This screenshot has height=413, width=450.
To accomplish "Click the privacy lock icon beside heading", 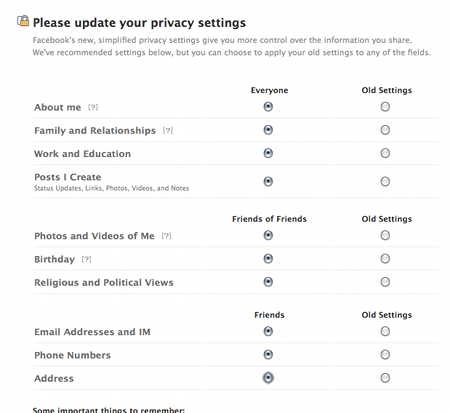I will [23, 21].
